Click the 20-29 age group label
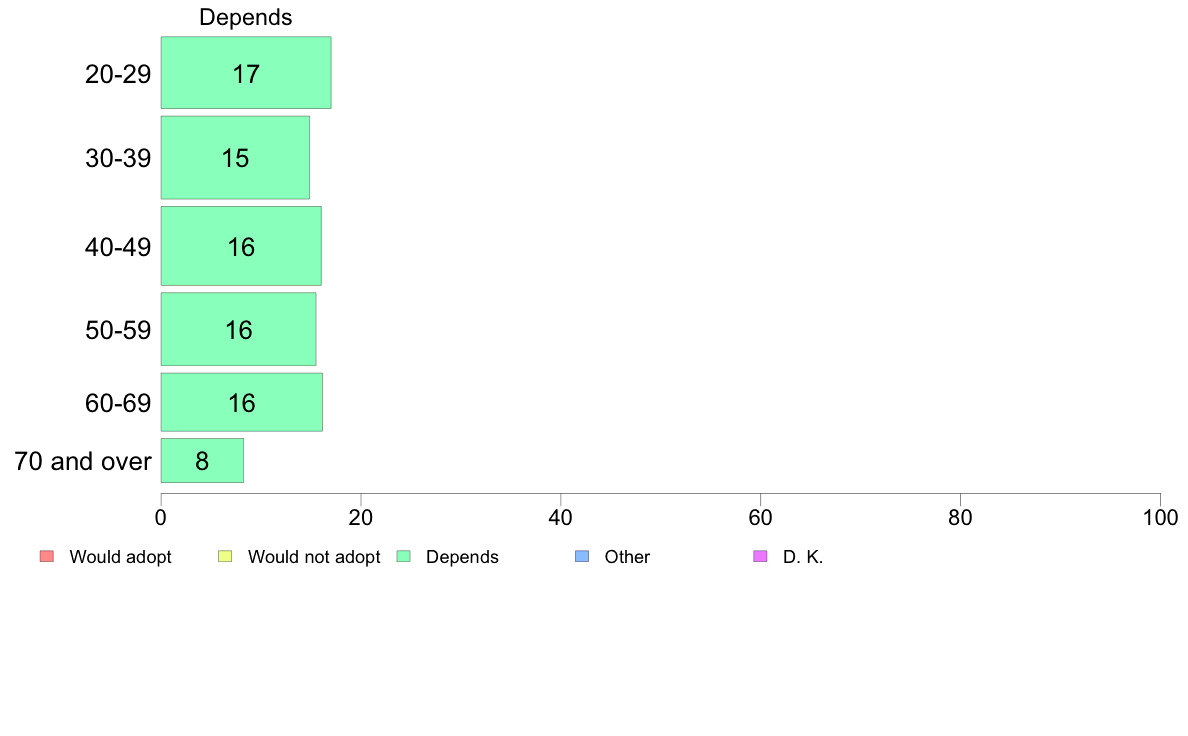Image resolution: width=1188 pixels, height=736 pixels. pyautogui.click(x=118, y=74)
